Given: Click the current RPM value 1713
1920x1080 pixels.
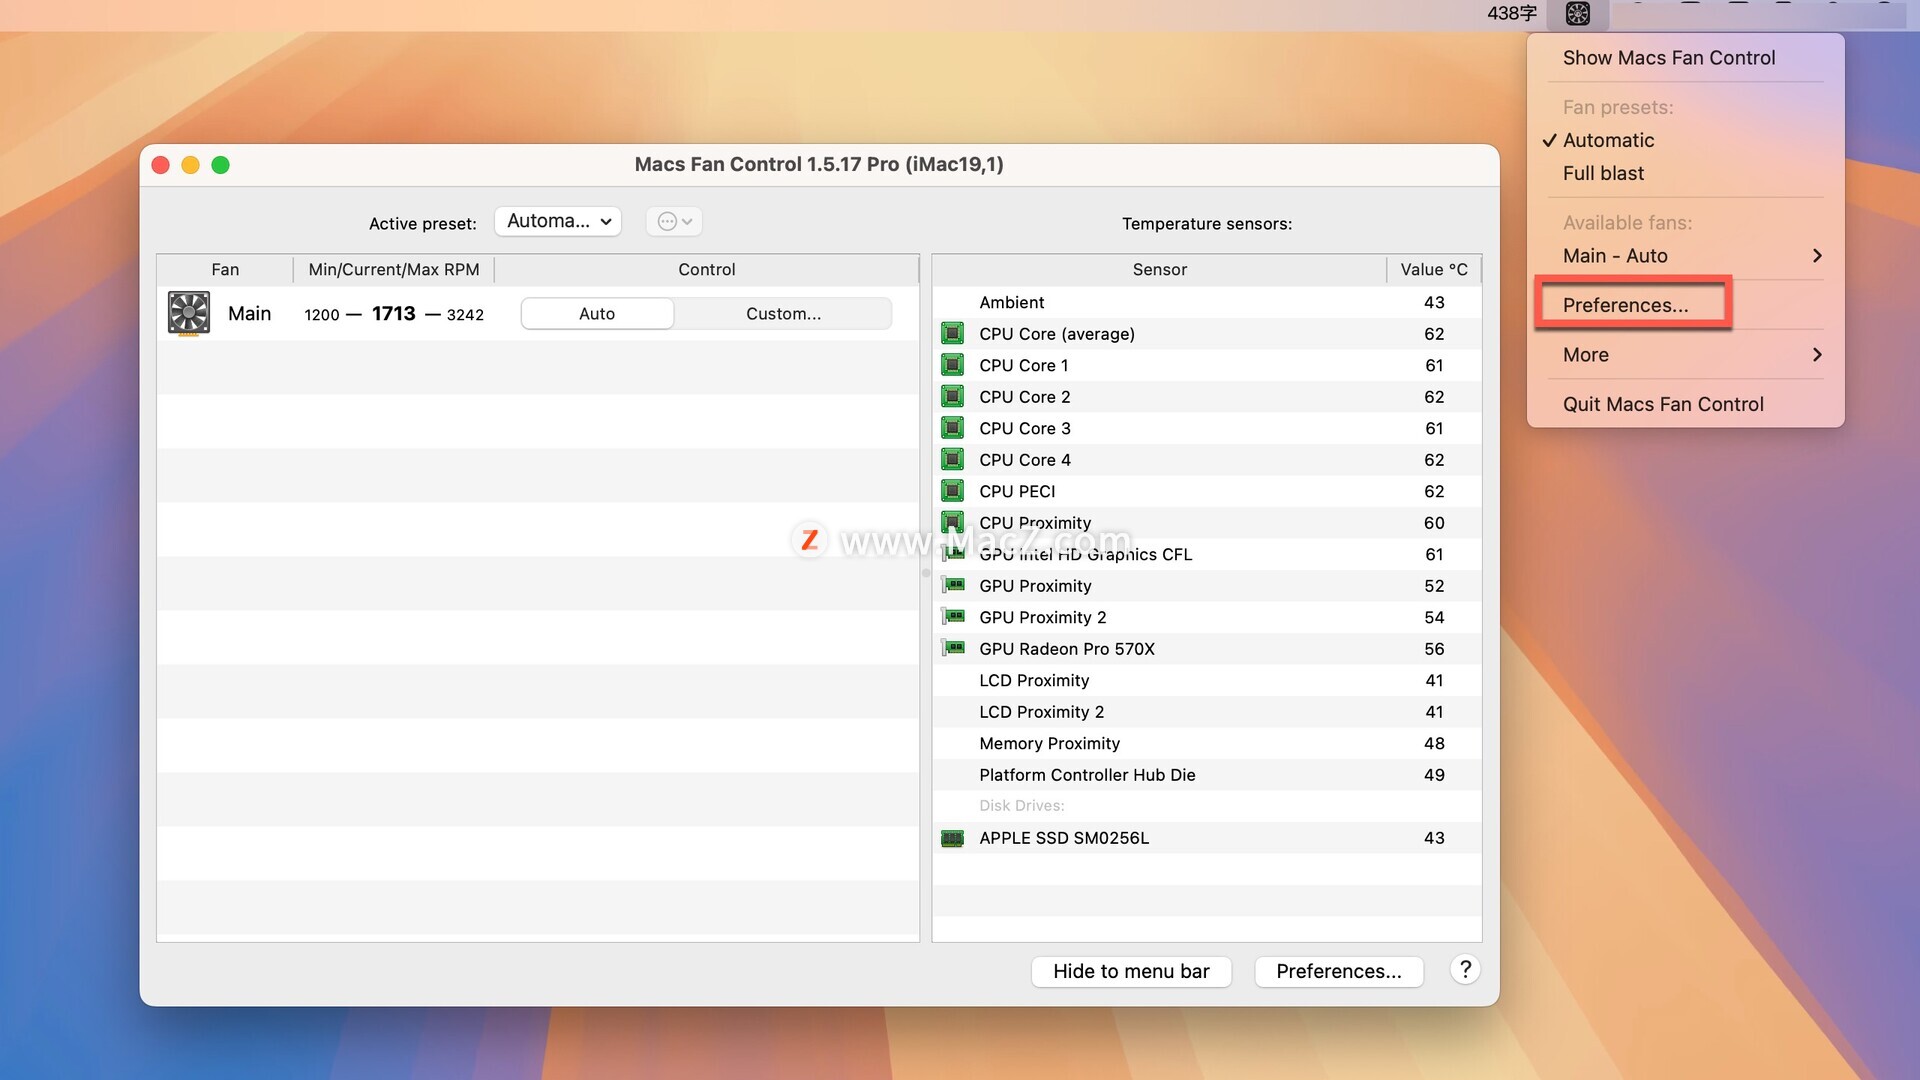Looking at the screenshot, I should click(x=393, y=314).
